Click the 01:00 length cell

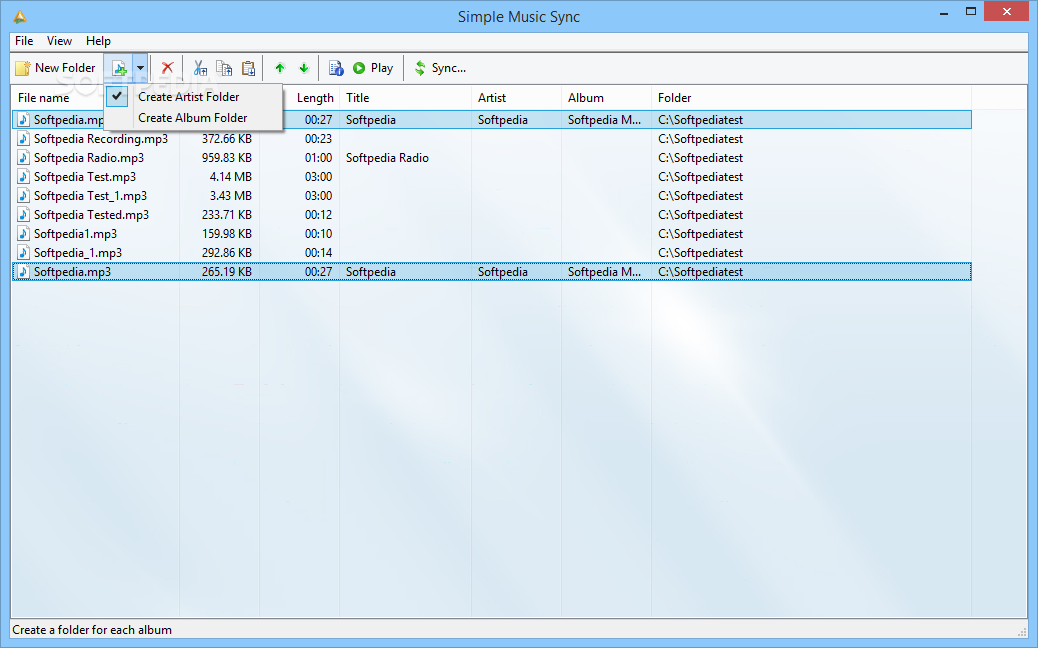(x=318, y=158)
